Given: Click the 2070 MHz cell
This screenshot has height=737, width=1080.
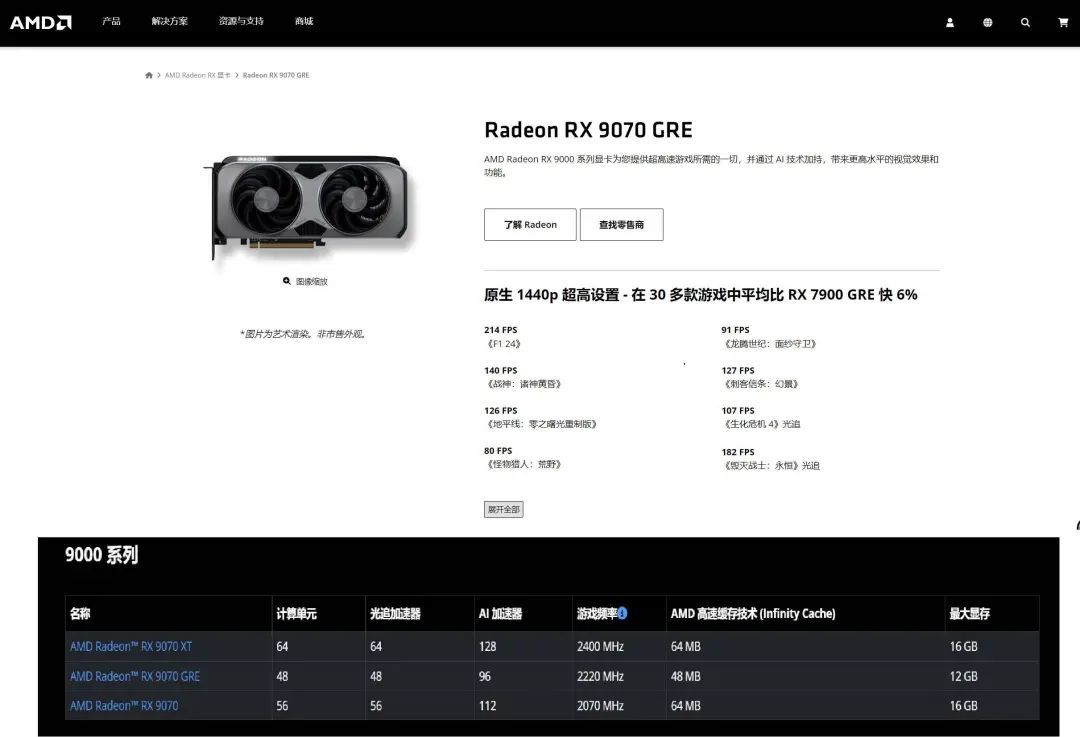Looking at the screenshot, I should click(x=600, y=706).
